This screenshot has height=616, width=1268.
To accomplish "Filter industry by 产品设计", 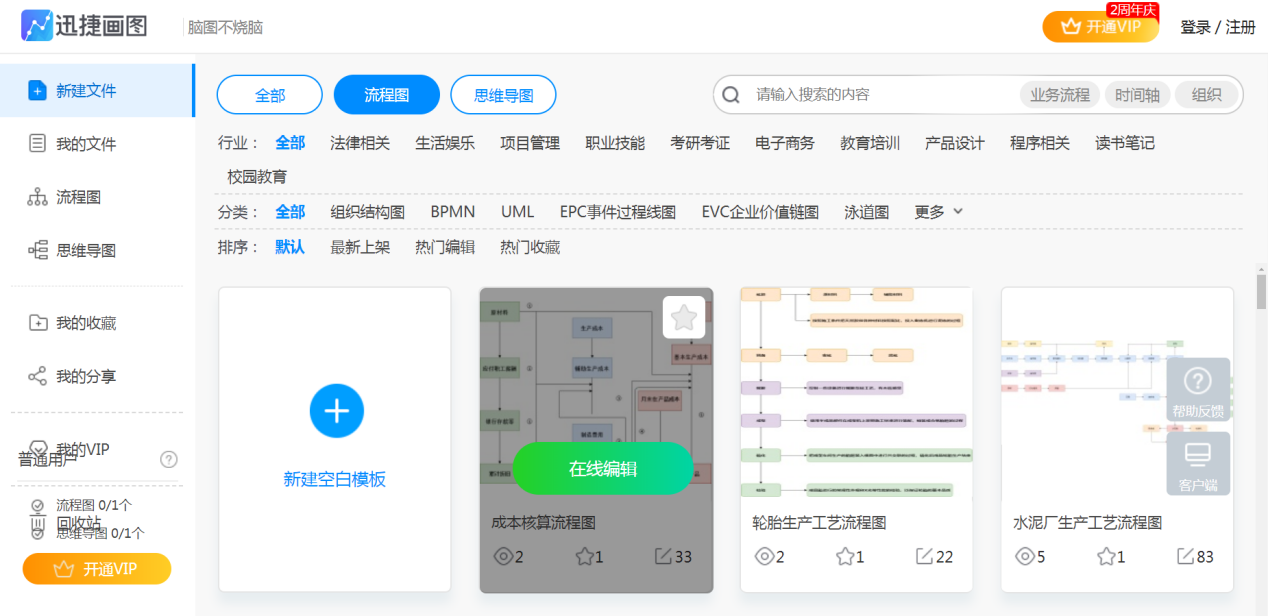I will click(955, 143).
